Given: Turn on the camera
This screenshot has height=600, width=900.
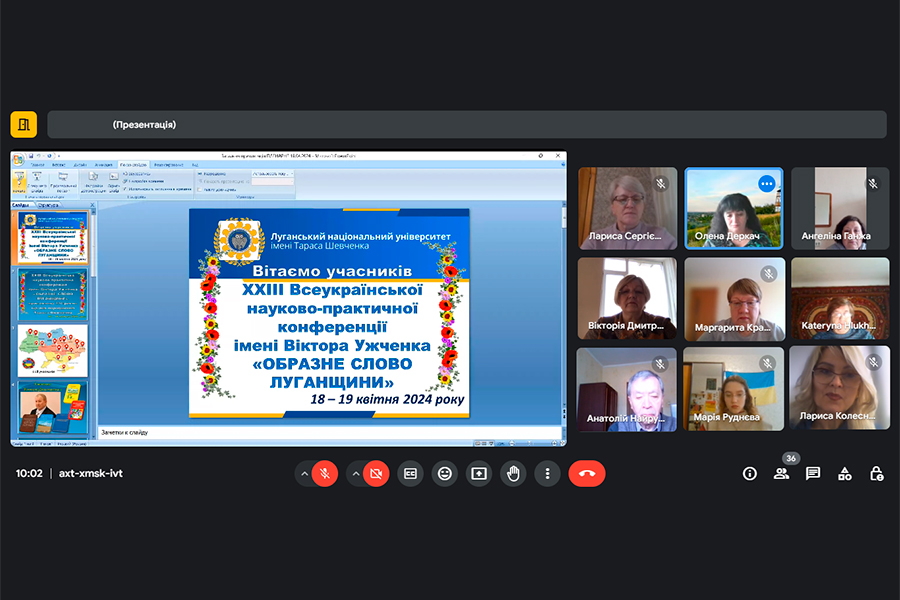Looking at the screenshot, I should coord(376,474).
